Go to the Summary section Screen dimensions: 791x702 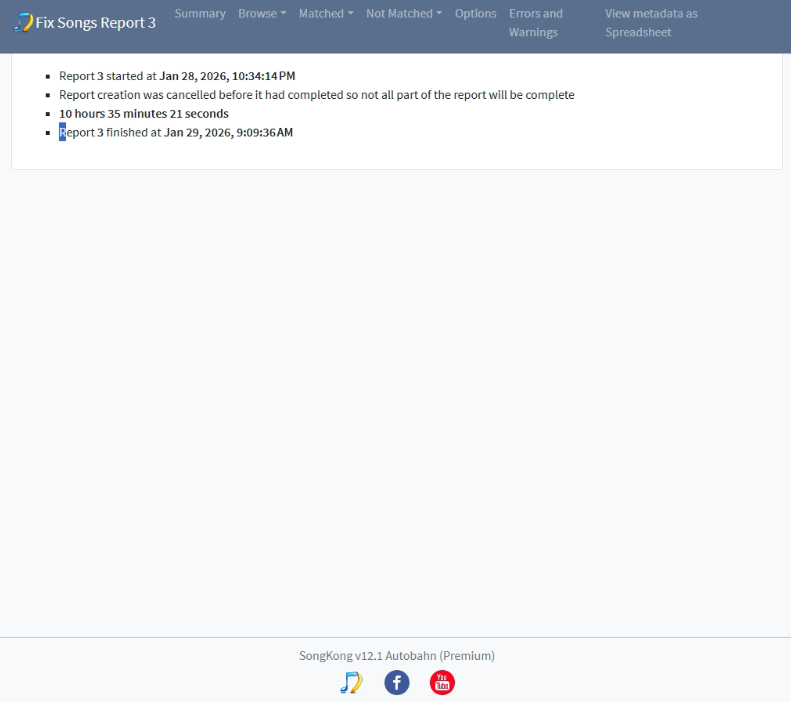point(200,14)
